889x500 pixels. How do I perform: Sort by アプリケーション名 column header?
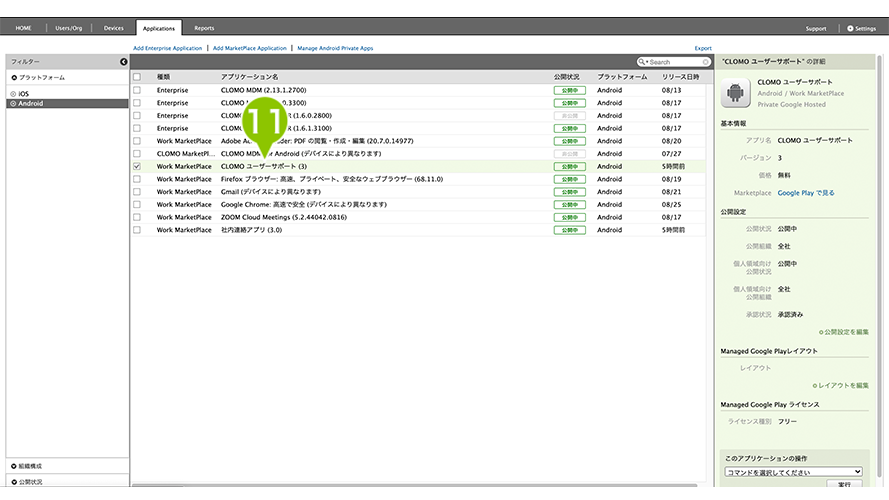click(249, 77)
